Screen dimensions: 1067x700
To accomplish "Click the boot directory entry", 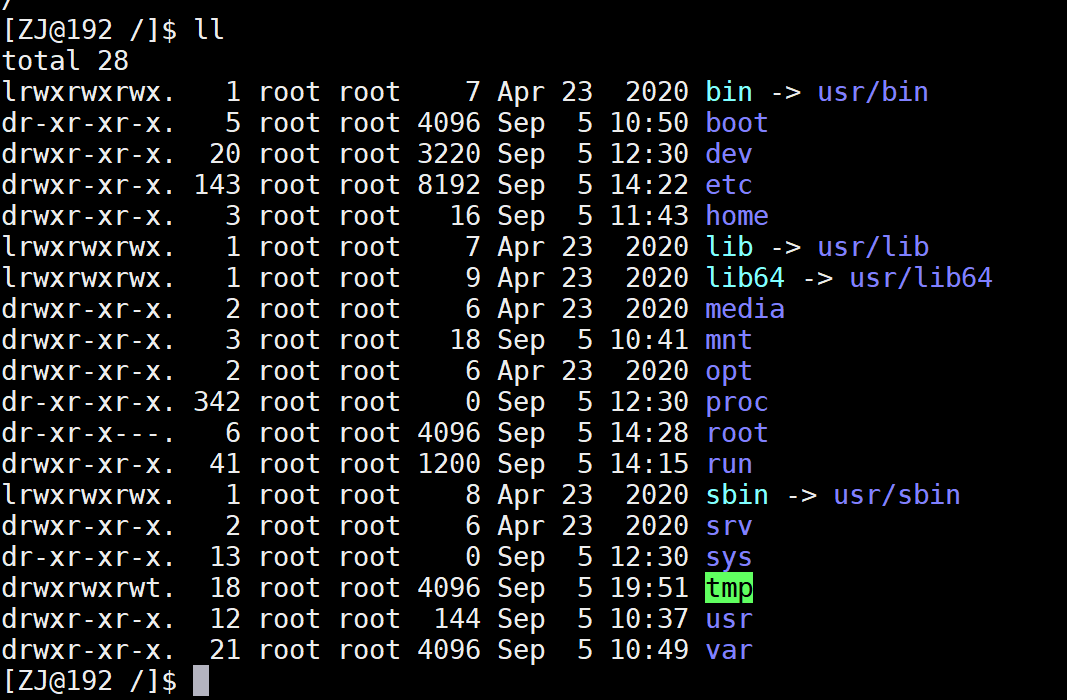I will [x=737, y=123].
